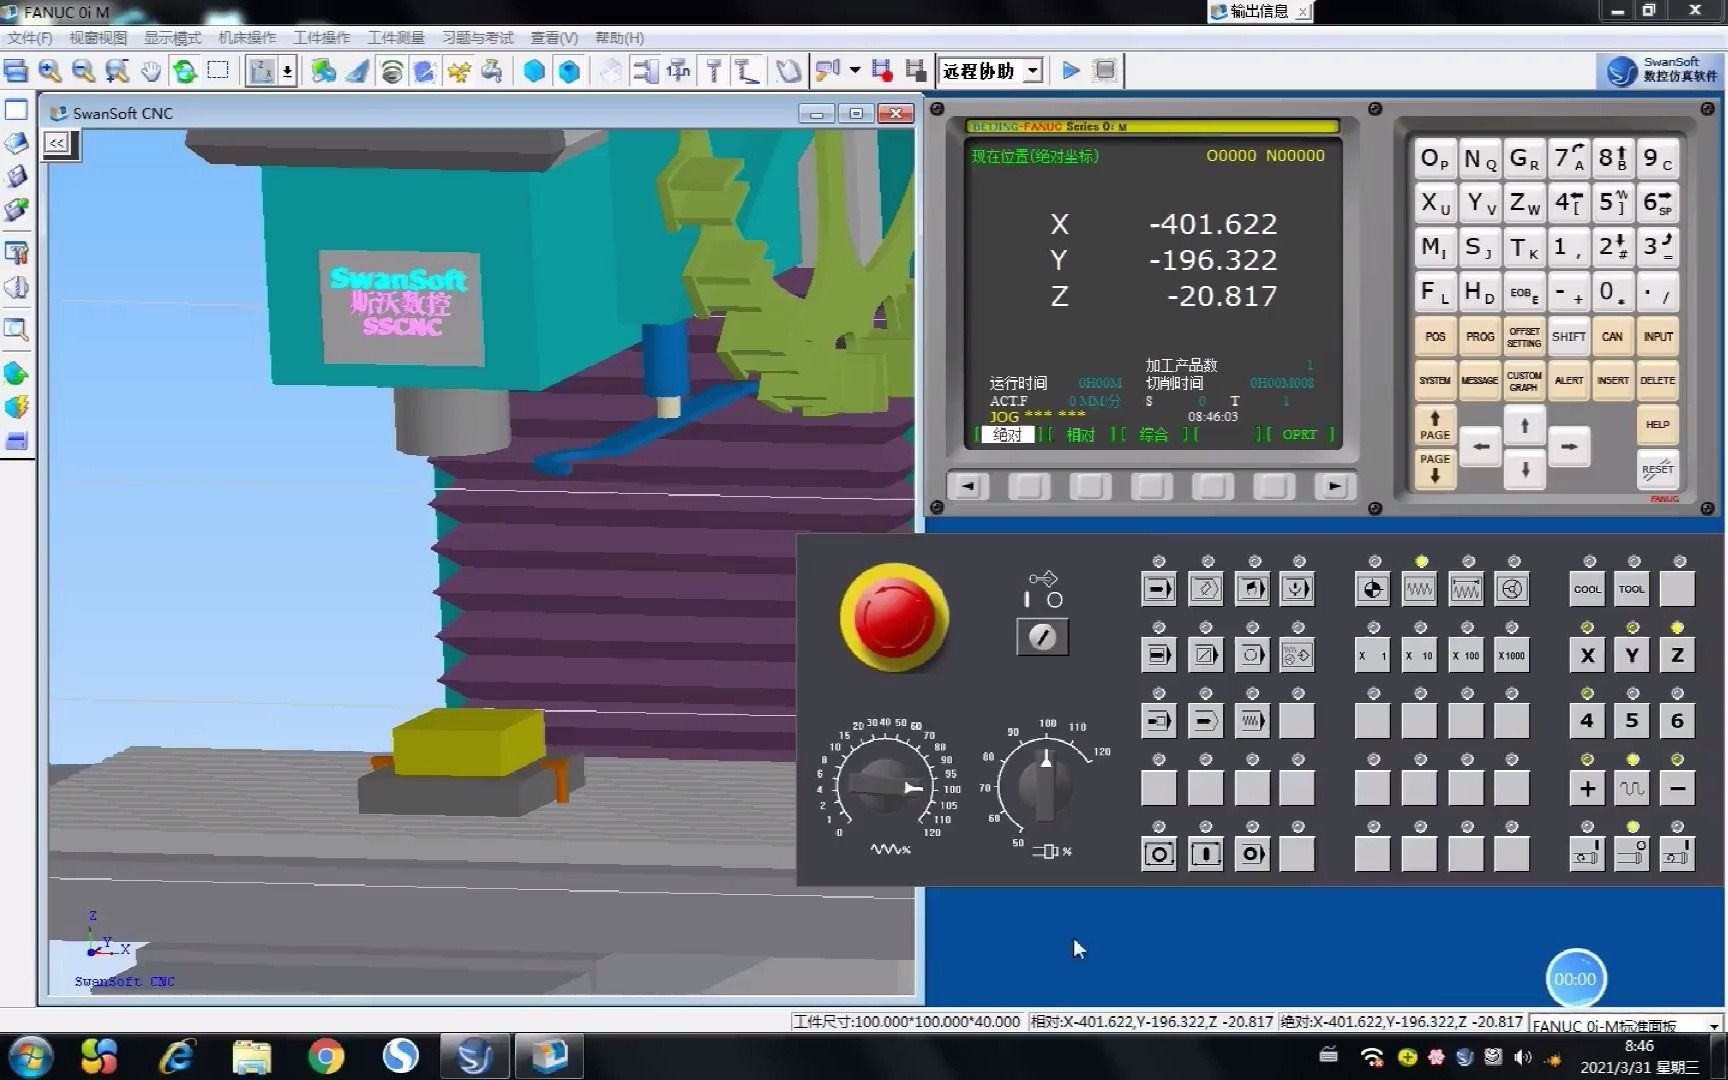Screen dimensions: 1728x1080
Task: Toggle the JOG mode button
Action: [x=1420, y=589]
